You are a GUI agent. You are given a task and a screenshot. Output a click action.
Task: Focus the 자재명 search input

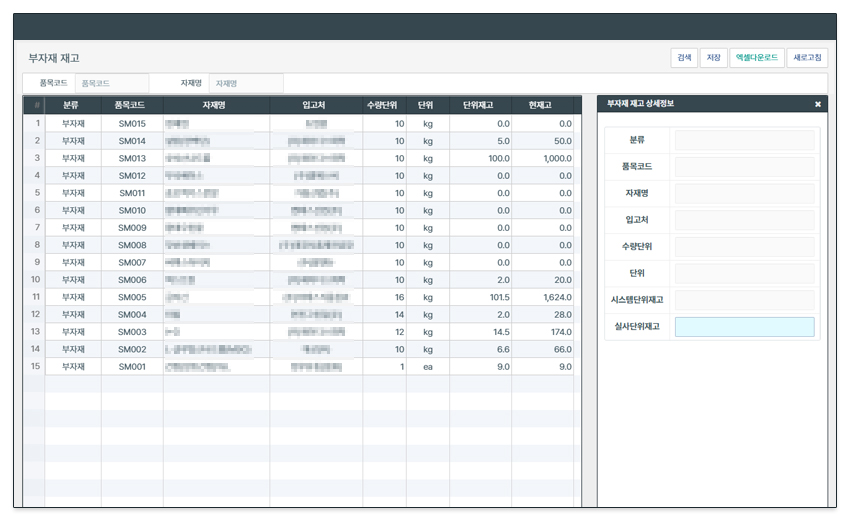pyautogui.click(x=245, y=83)
